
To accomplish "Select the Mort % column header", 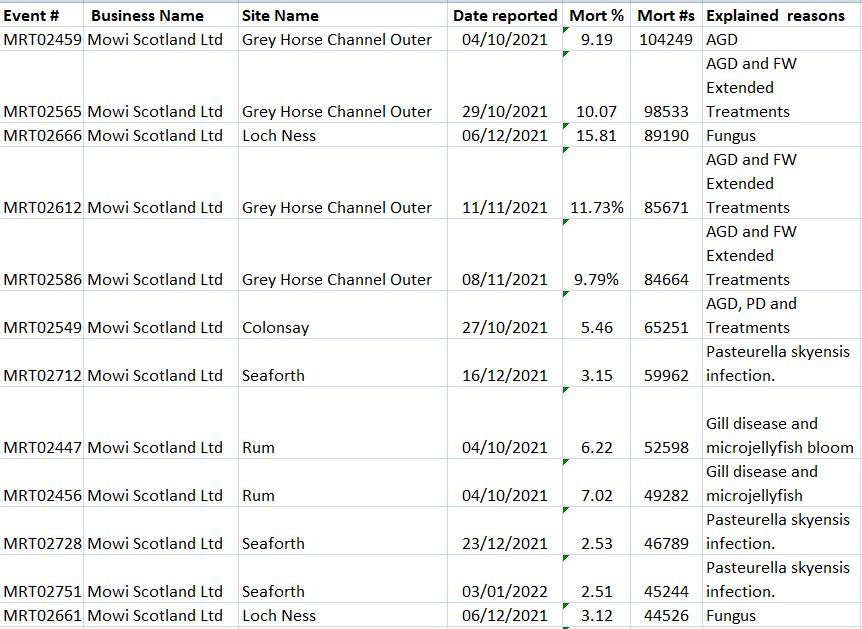I will (x=596, y=15).
